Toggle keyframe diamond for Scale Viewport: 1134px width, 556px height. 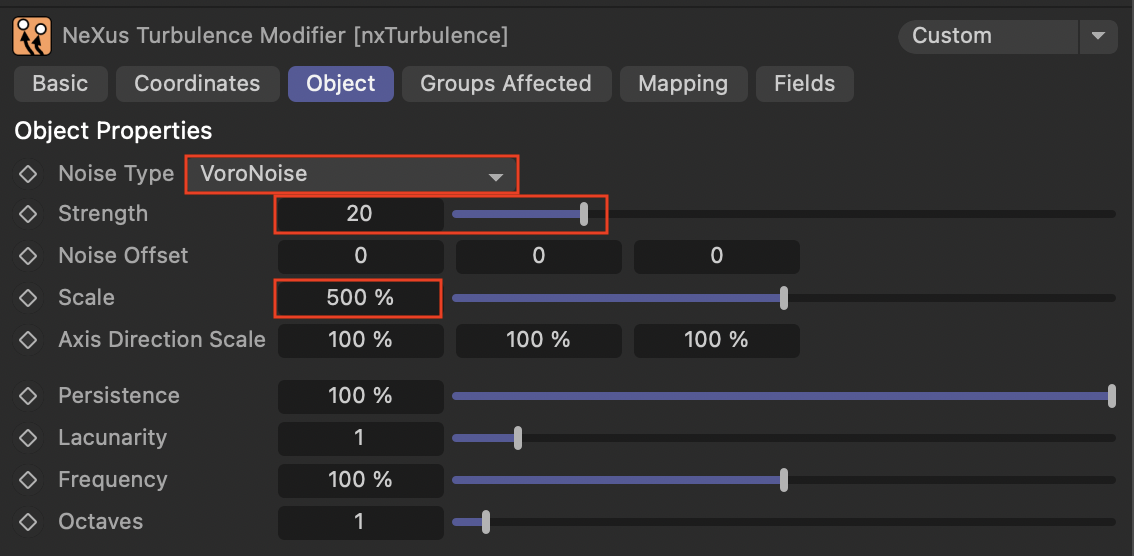(28, 298)
